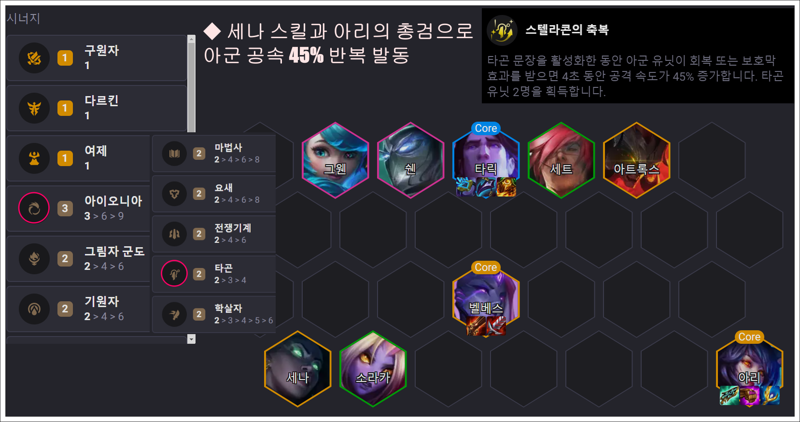Click the 학살자 synergy icon
The width and height of the screenshot is (800, 422).
point(174,314)
